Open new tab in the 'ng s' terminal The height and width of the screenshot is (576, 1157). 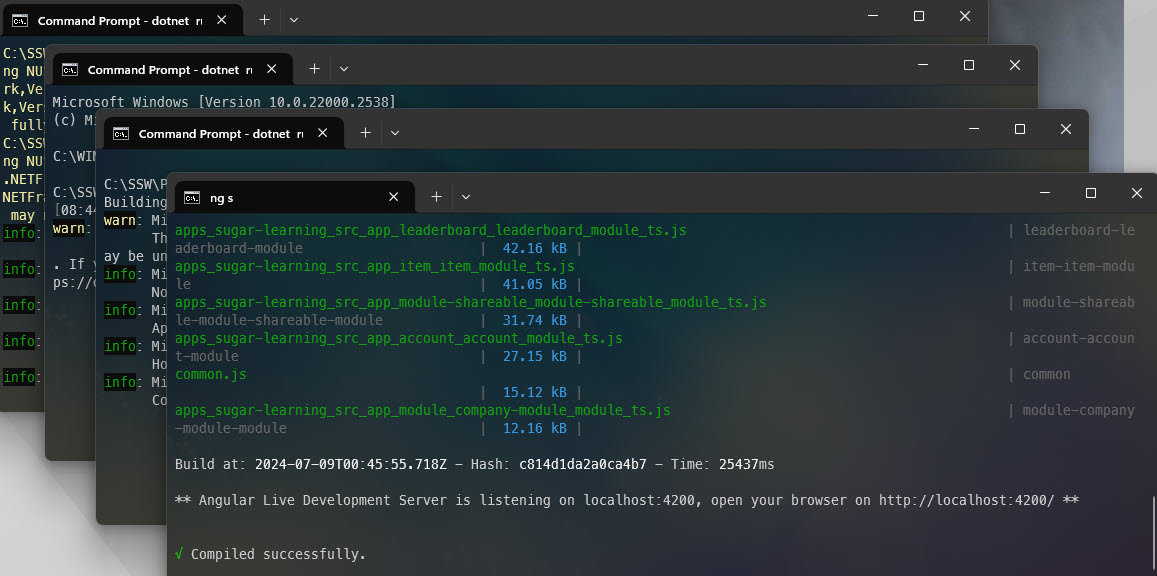coord(436,197)
